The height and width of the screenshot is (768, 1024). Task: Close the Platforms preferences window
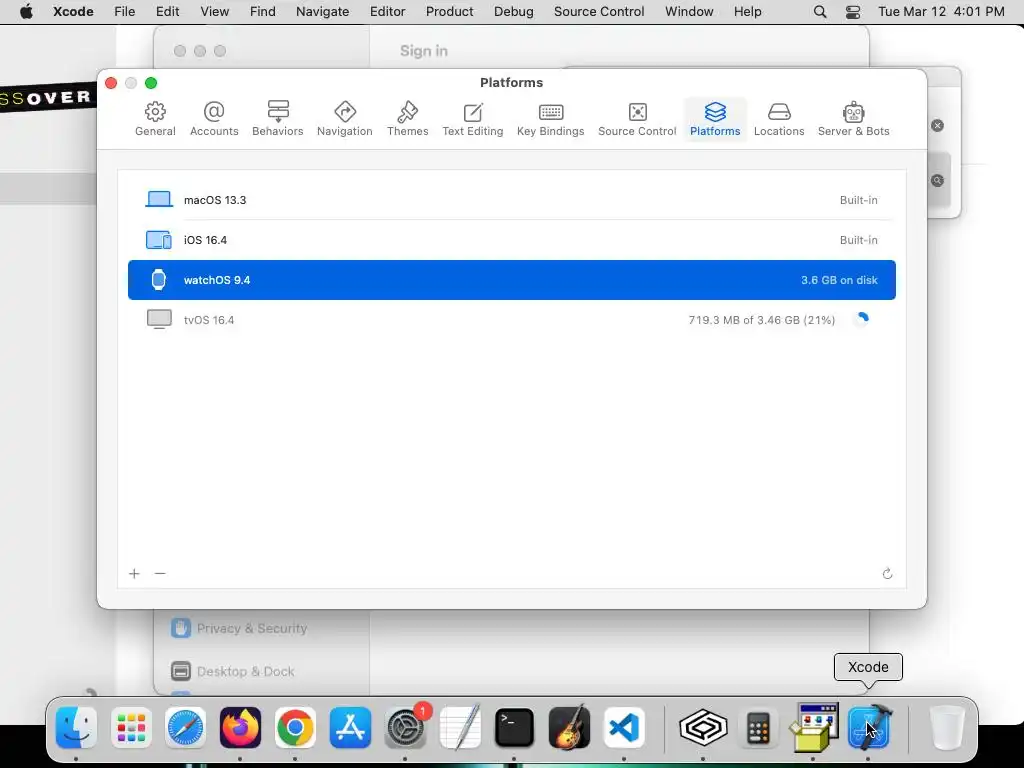pos(111,83)
